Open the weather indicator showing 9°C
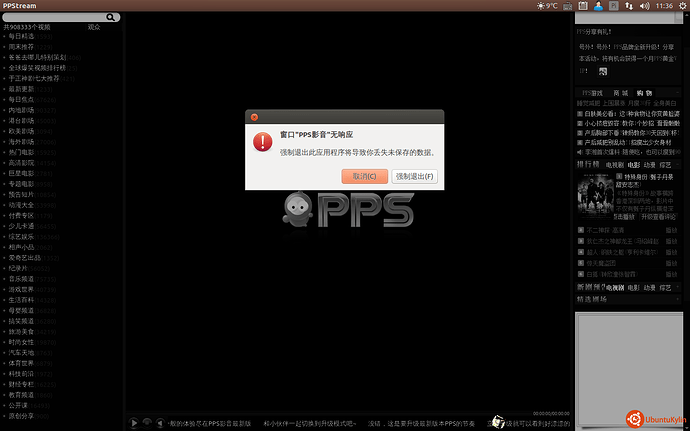The width and height of the screenshot is (690, 431). pos(547,6)
